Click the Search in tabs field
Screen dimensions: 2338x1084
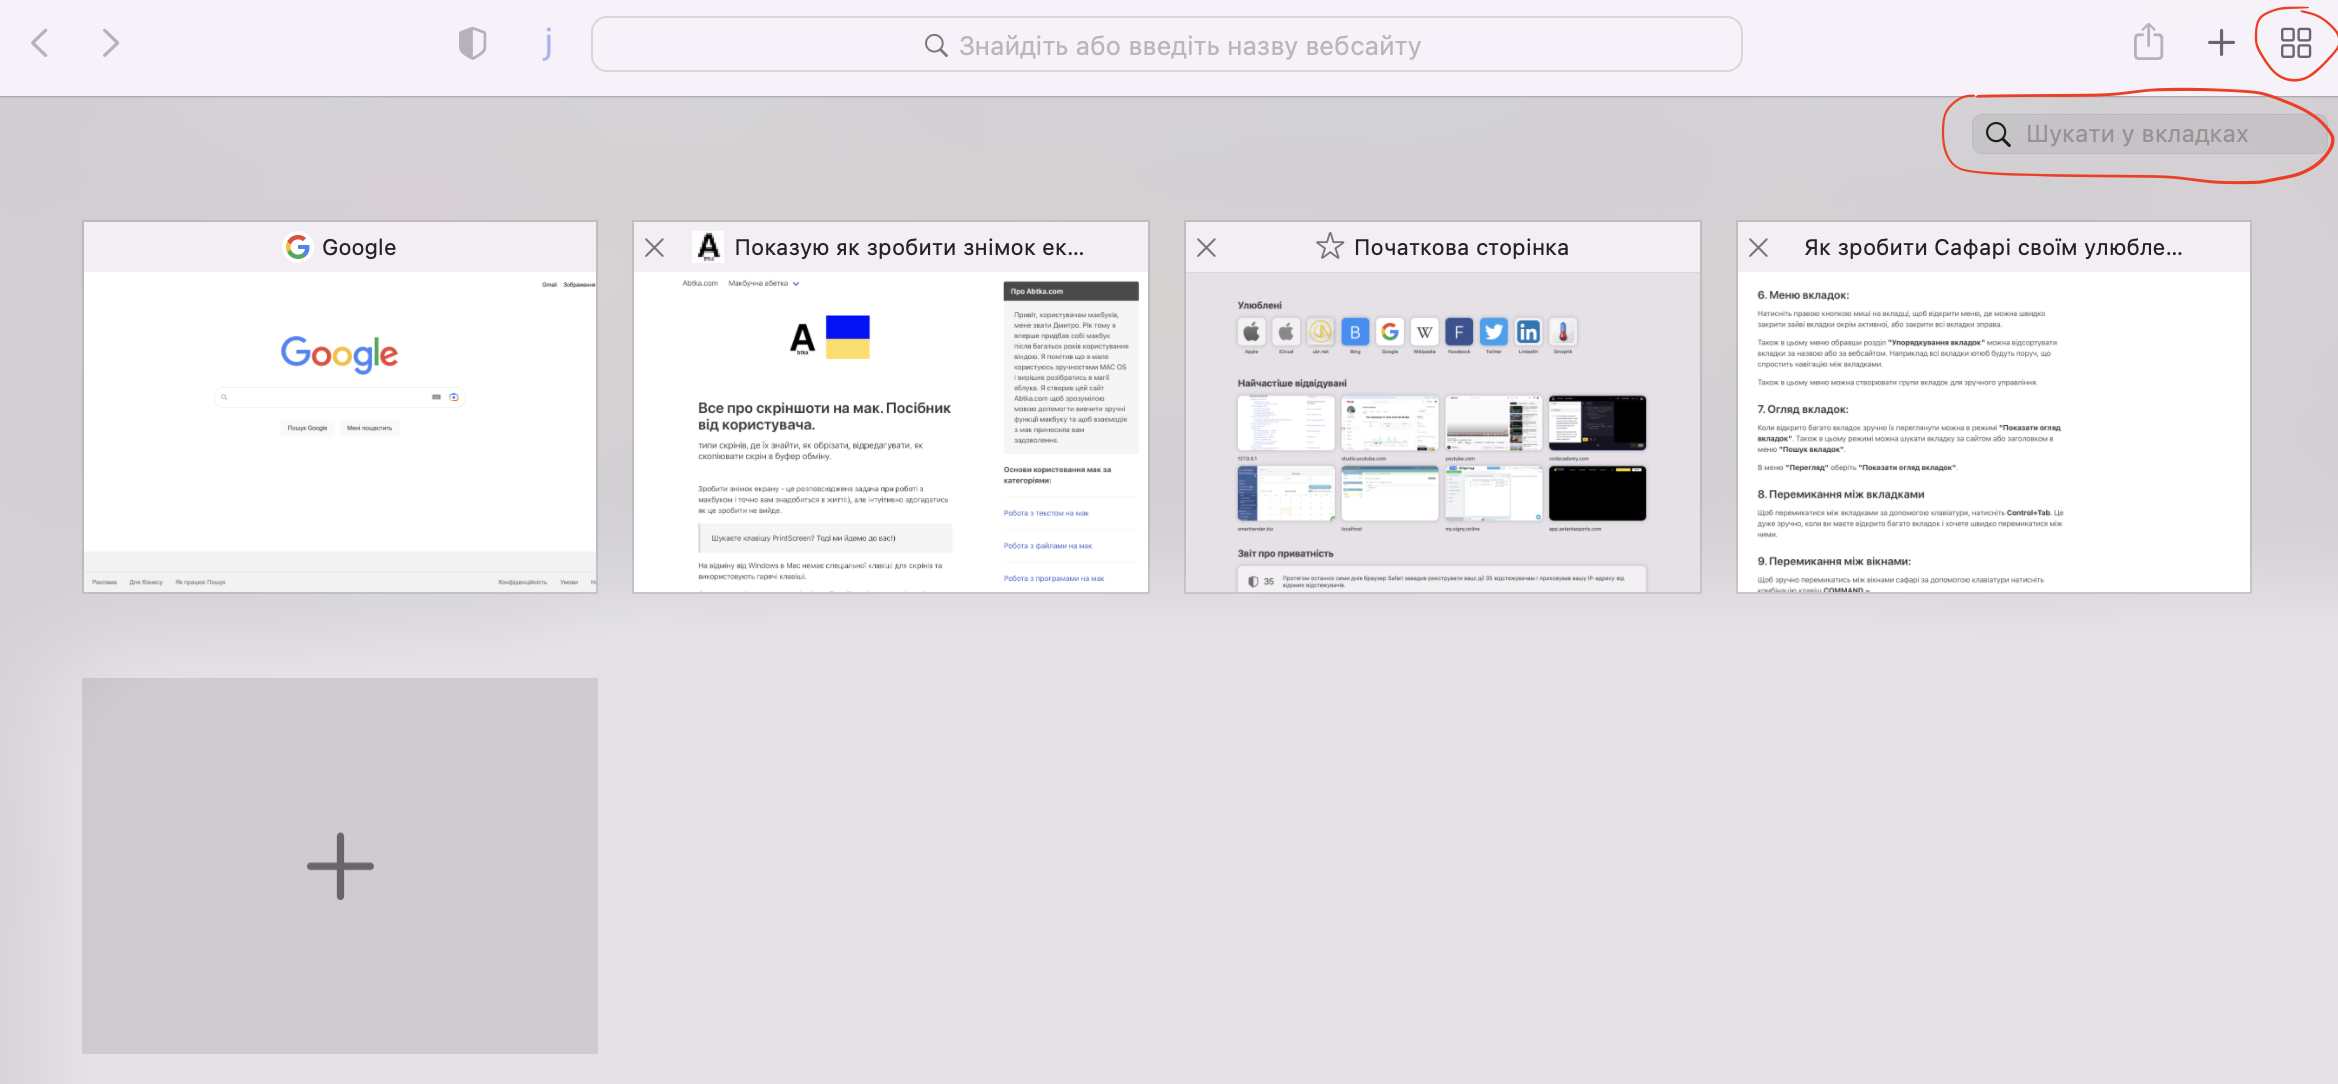tap(2150, 134)
